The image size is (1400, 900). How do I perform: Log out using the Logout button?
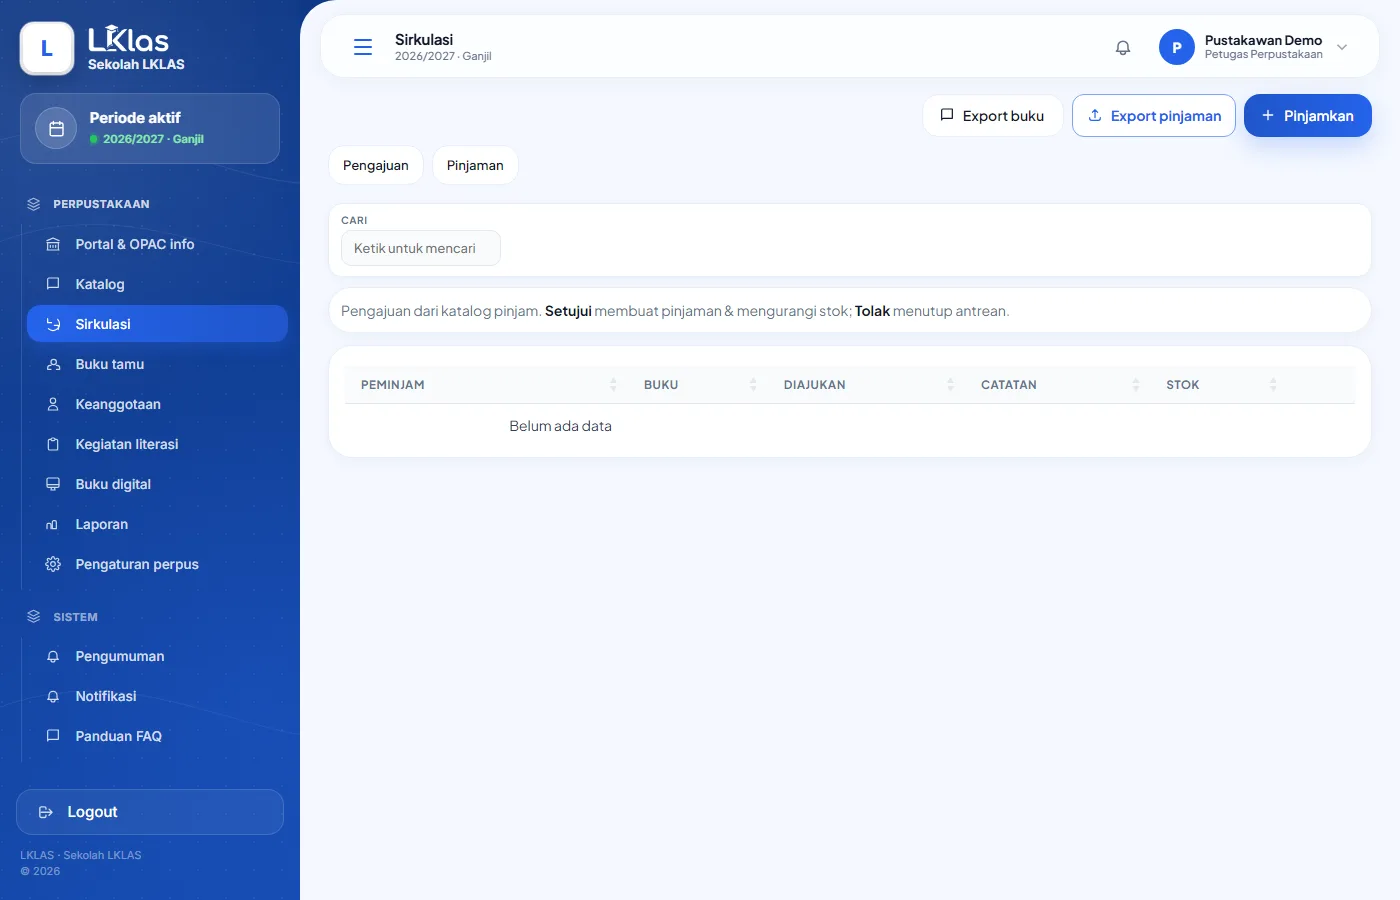150,812
